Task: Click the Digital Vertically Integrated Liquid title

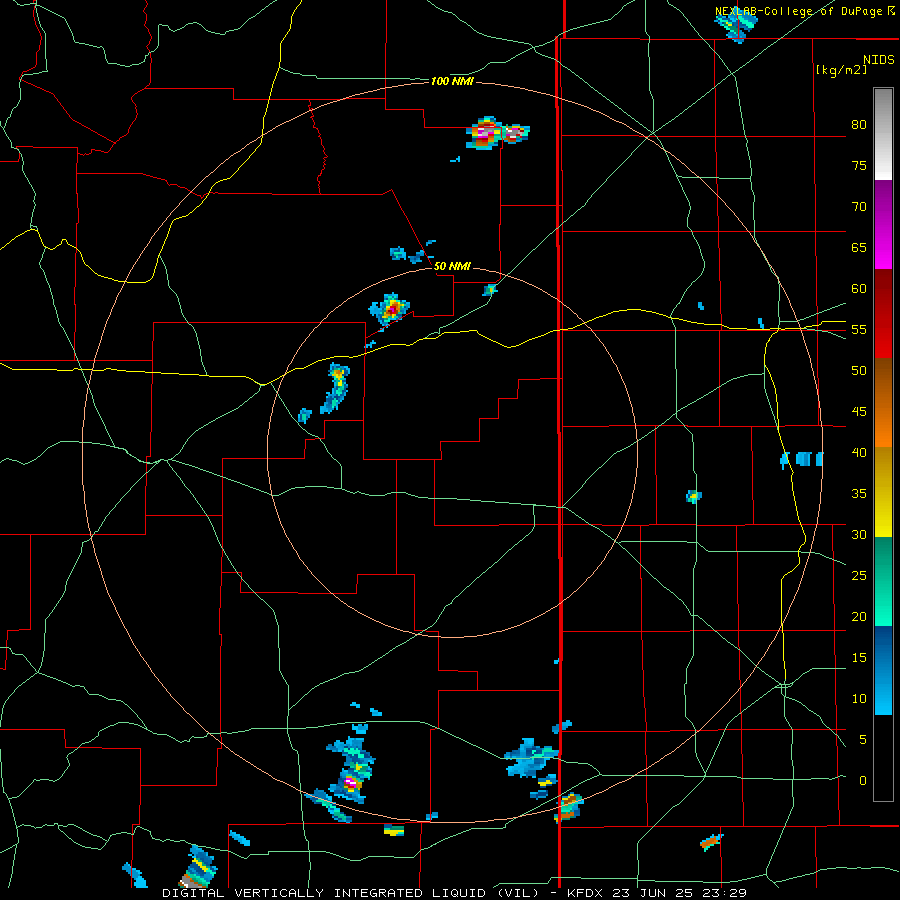Action: 351,893
